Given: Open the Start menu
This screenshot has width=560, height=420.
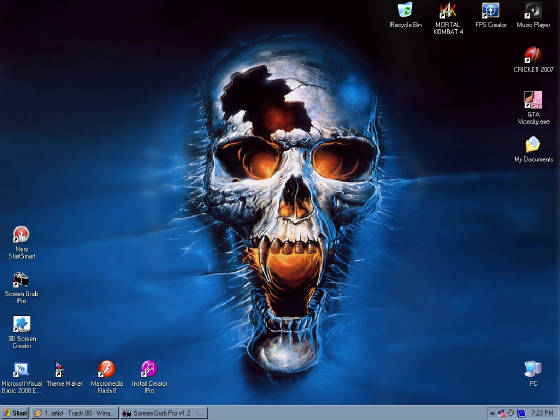Looking at the screenshot, I should point(15,413).
